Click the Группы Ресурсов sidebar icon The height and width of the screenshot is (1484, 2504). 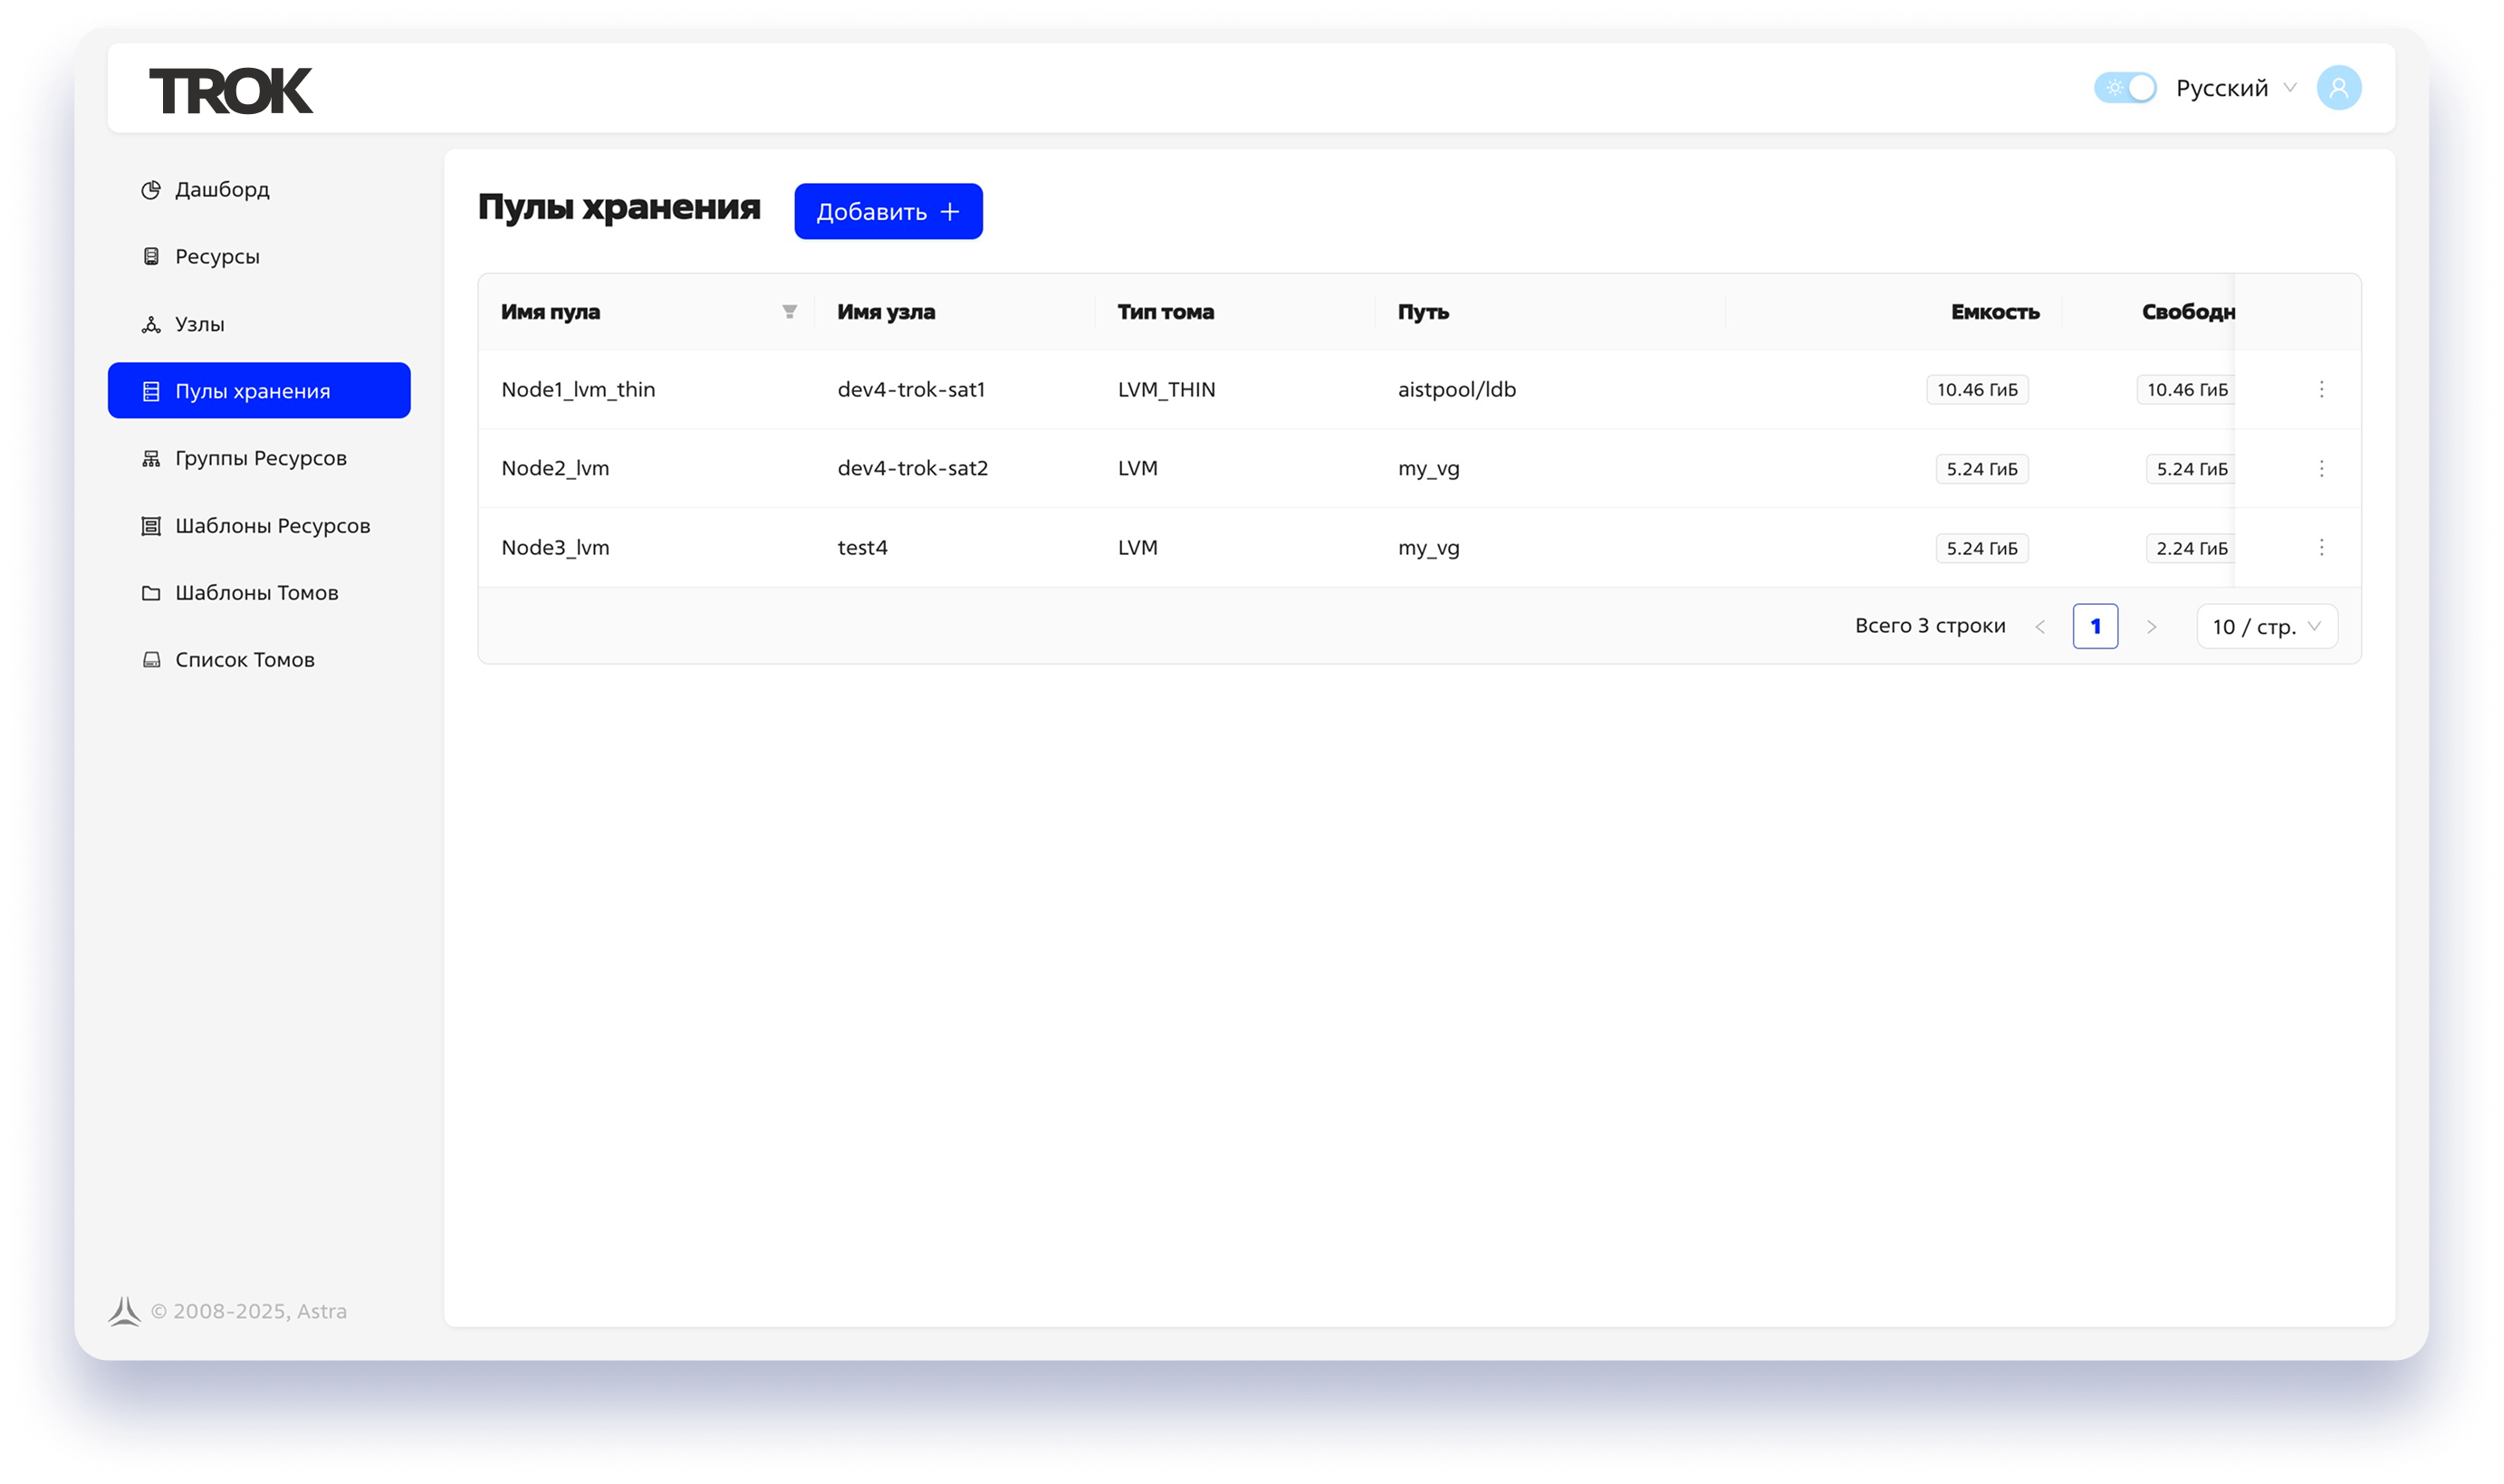pos(151,459)
